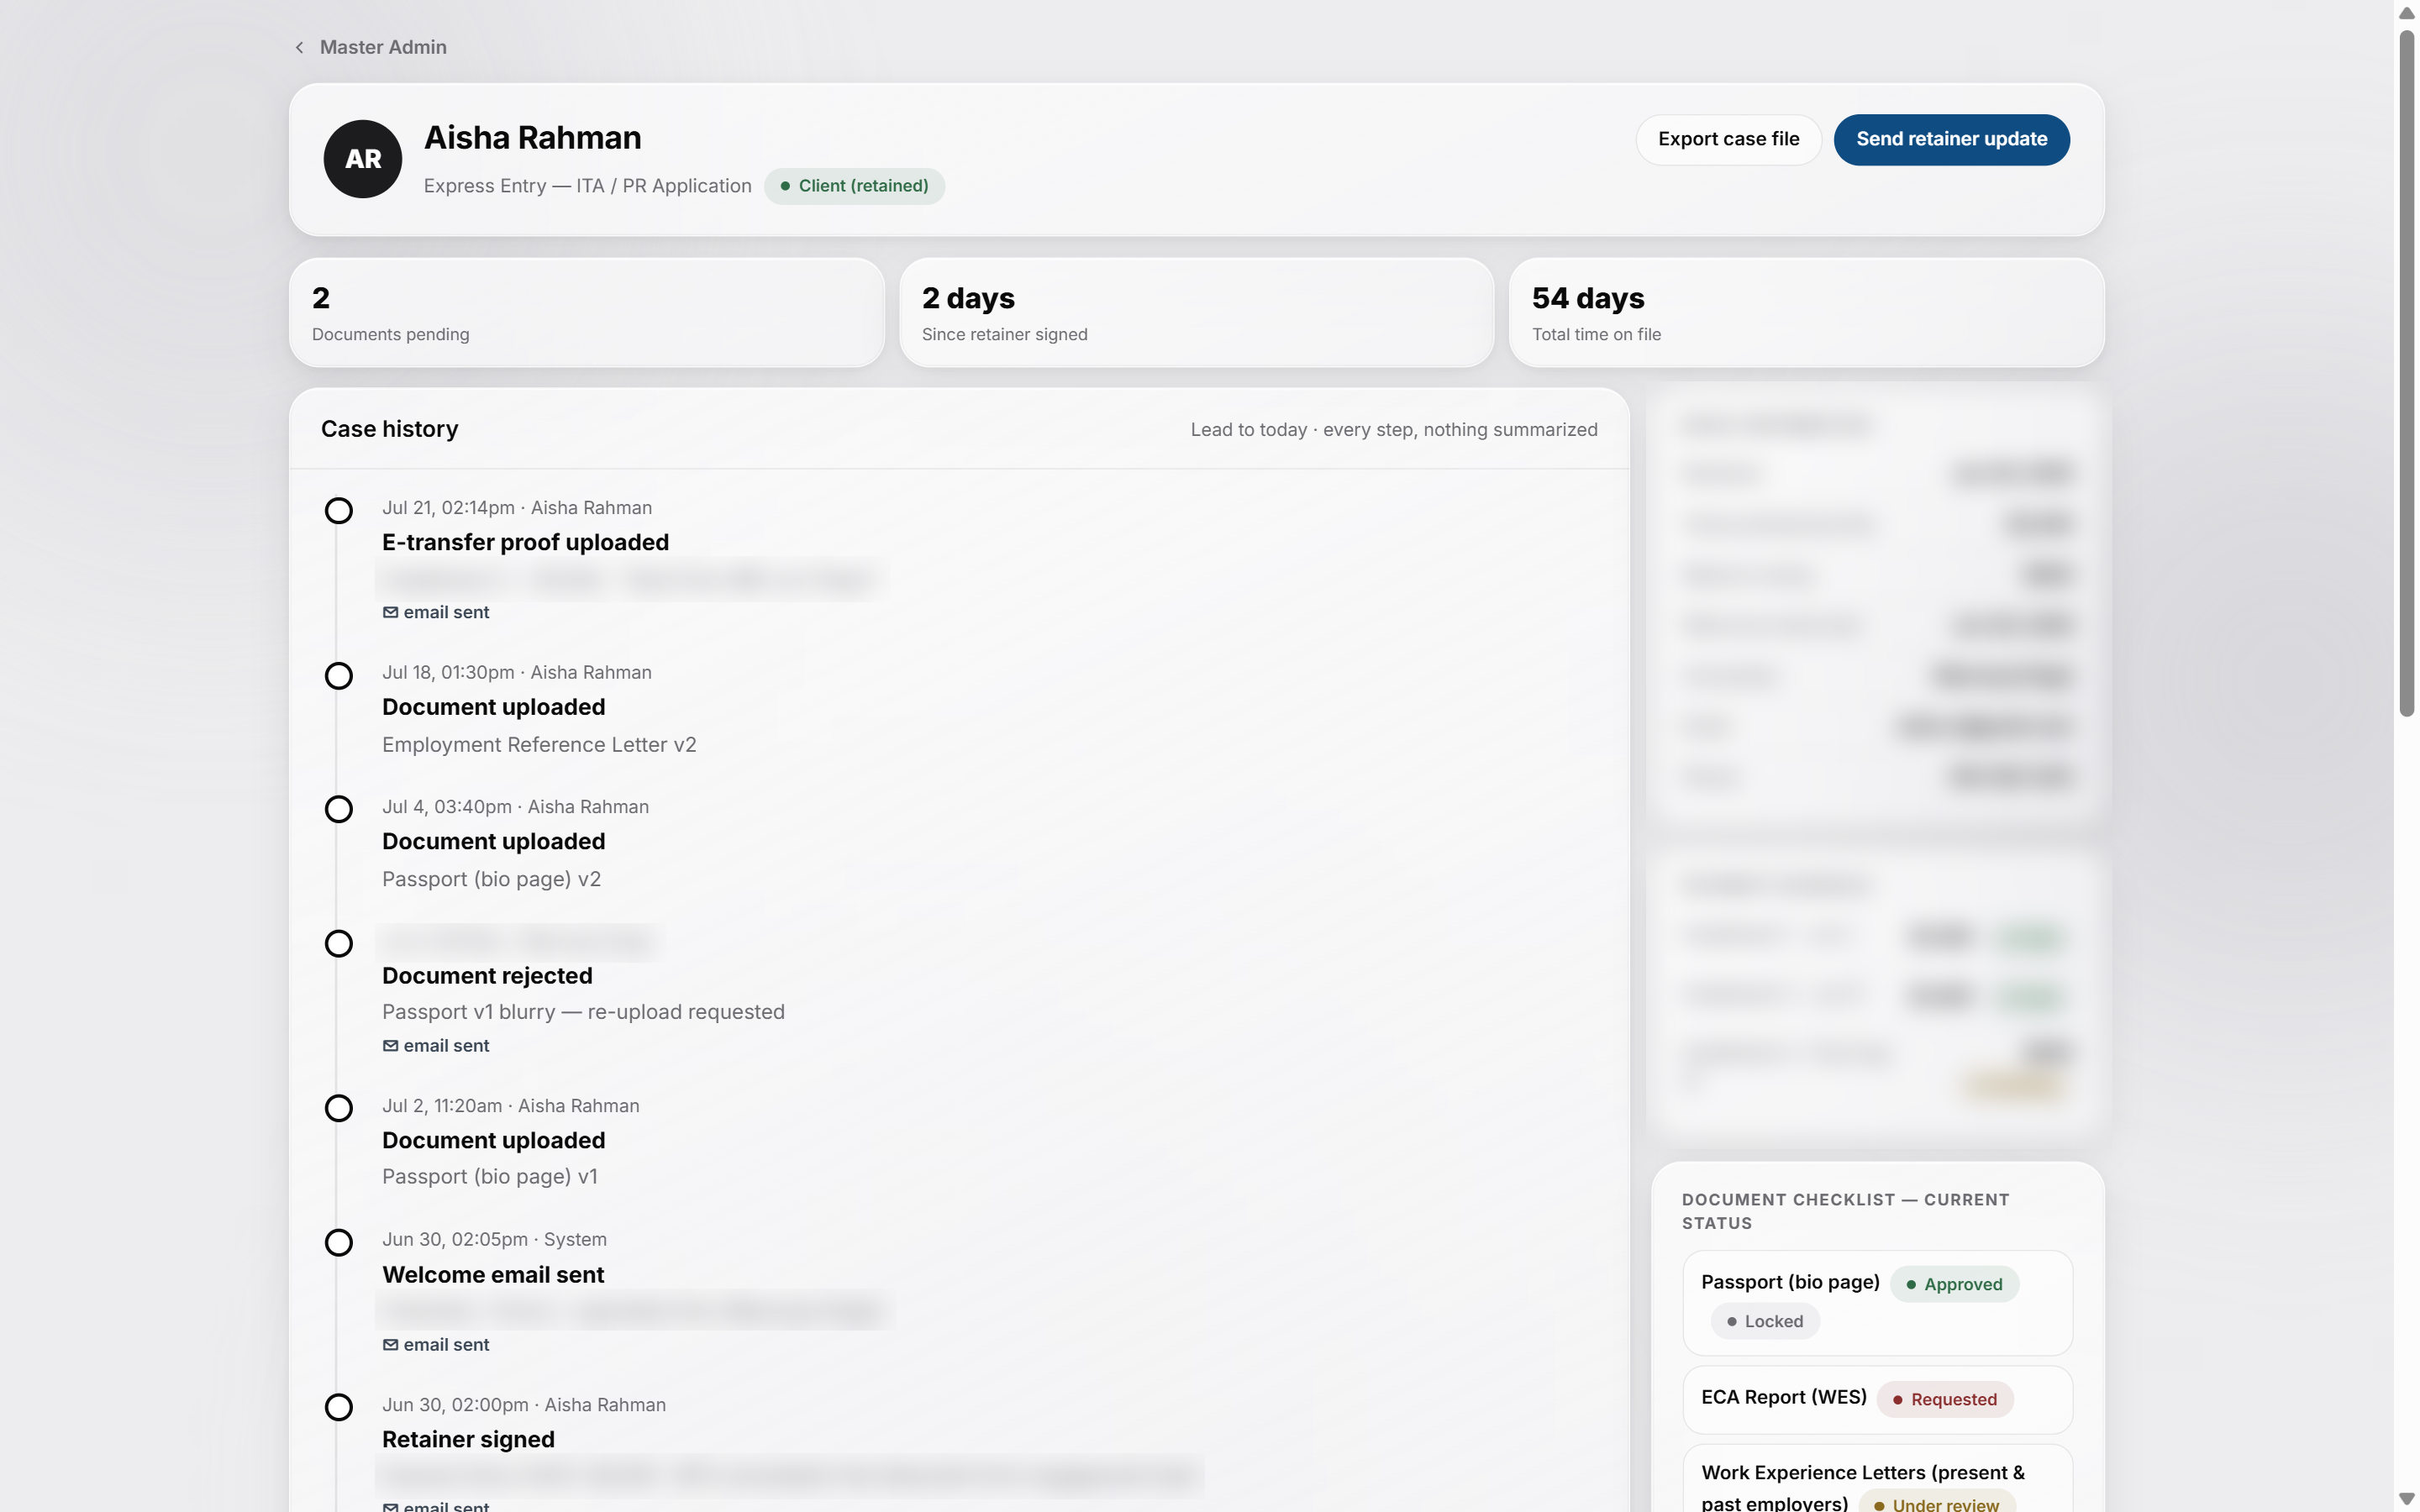
Task: Click the 'Welcome email sent' title
Action: point(493,1275)
